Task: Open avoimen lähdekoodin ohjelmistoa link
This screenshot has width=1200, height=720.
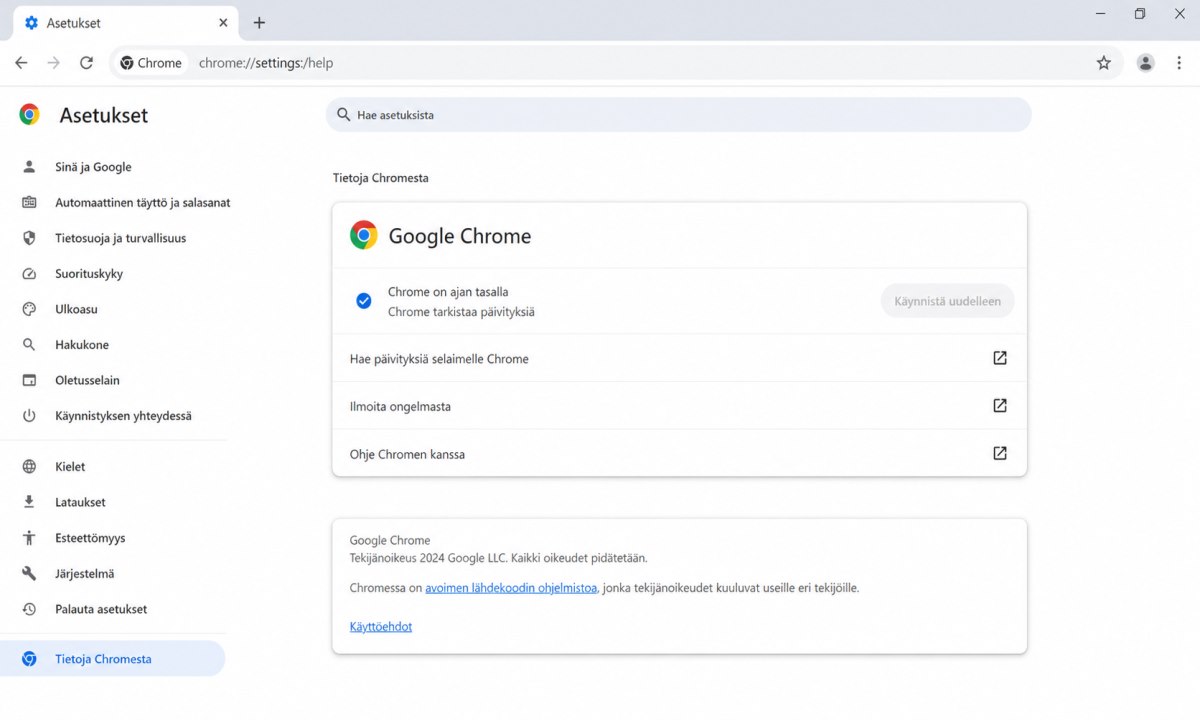Action: [511, 588]
